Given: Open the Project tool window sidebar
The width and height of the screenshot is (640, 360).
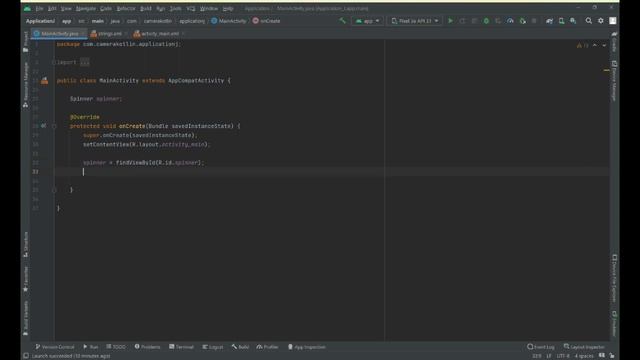Looking at the screenshot, I should pos(26,42).
